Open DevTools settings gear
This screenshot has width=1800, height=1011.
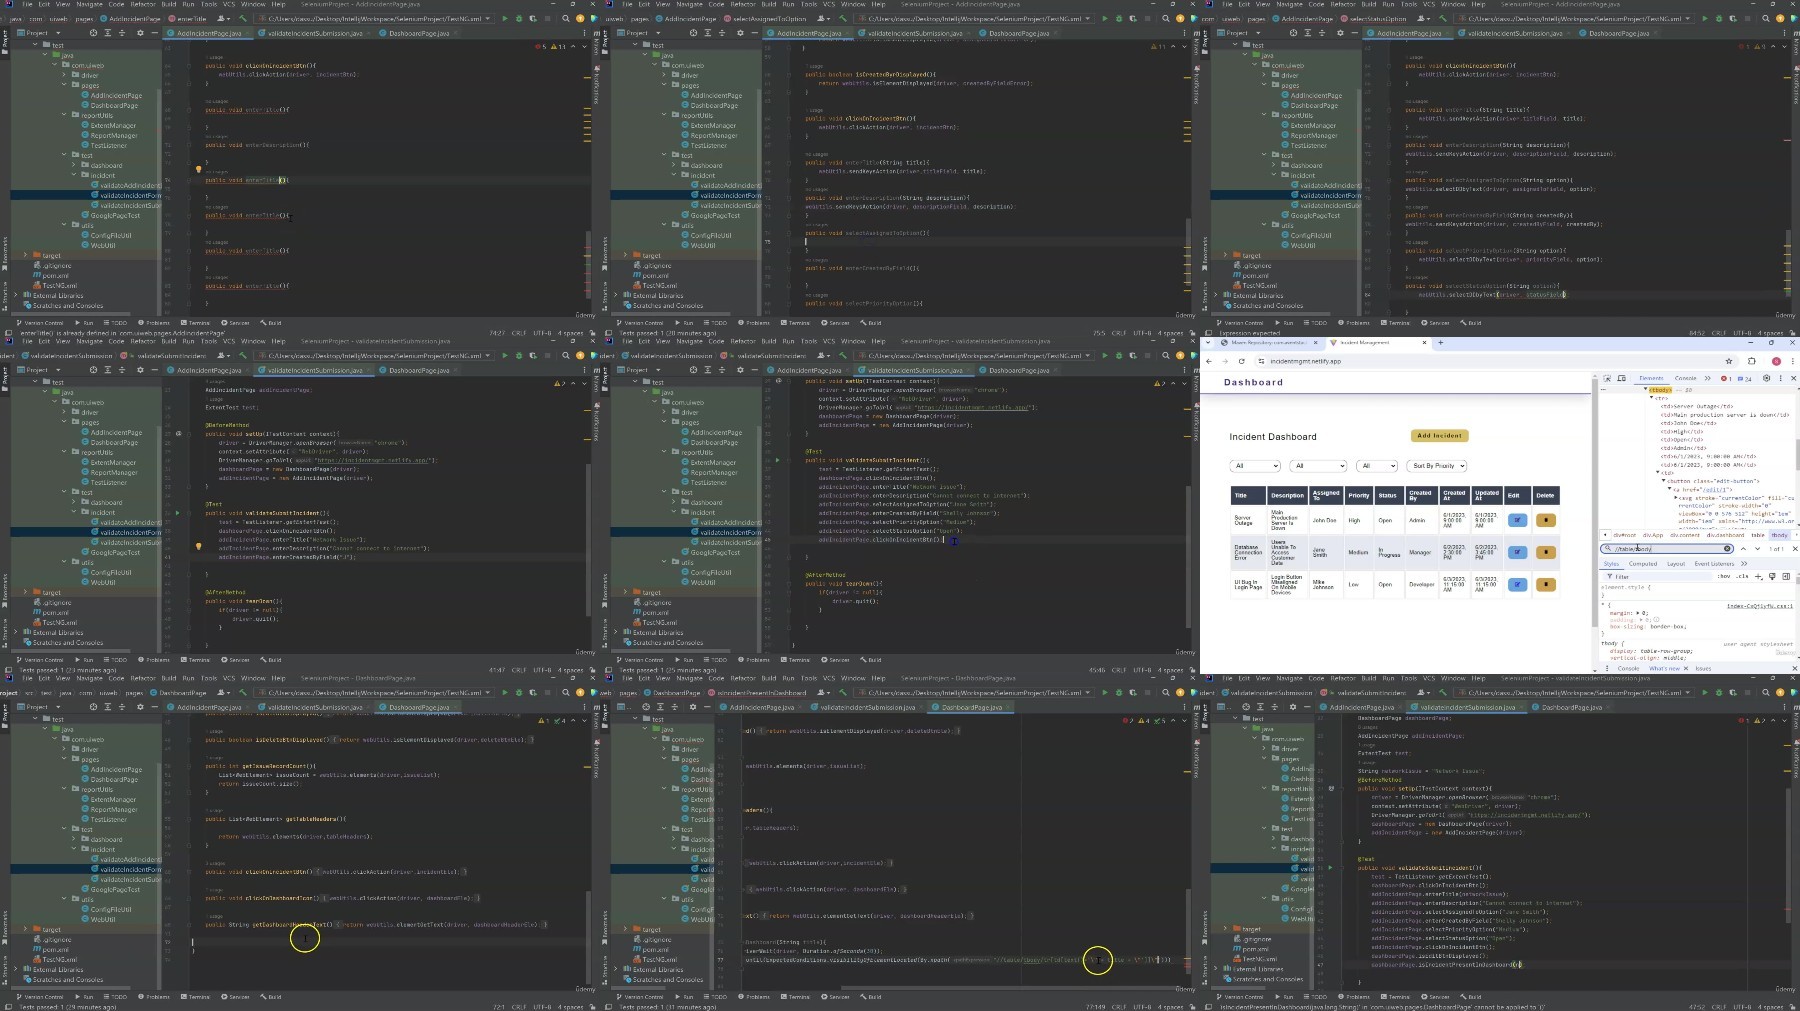[1766, 378]
